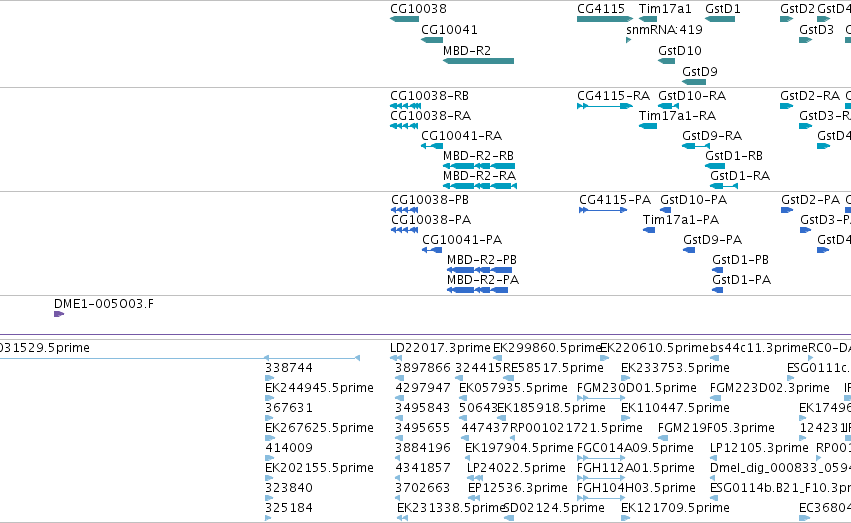
Task: Click the EK244945.5prime EST label
Action: coord(319,388)
